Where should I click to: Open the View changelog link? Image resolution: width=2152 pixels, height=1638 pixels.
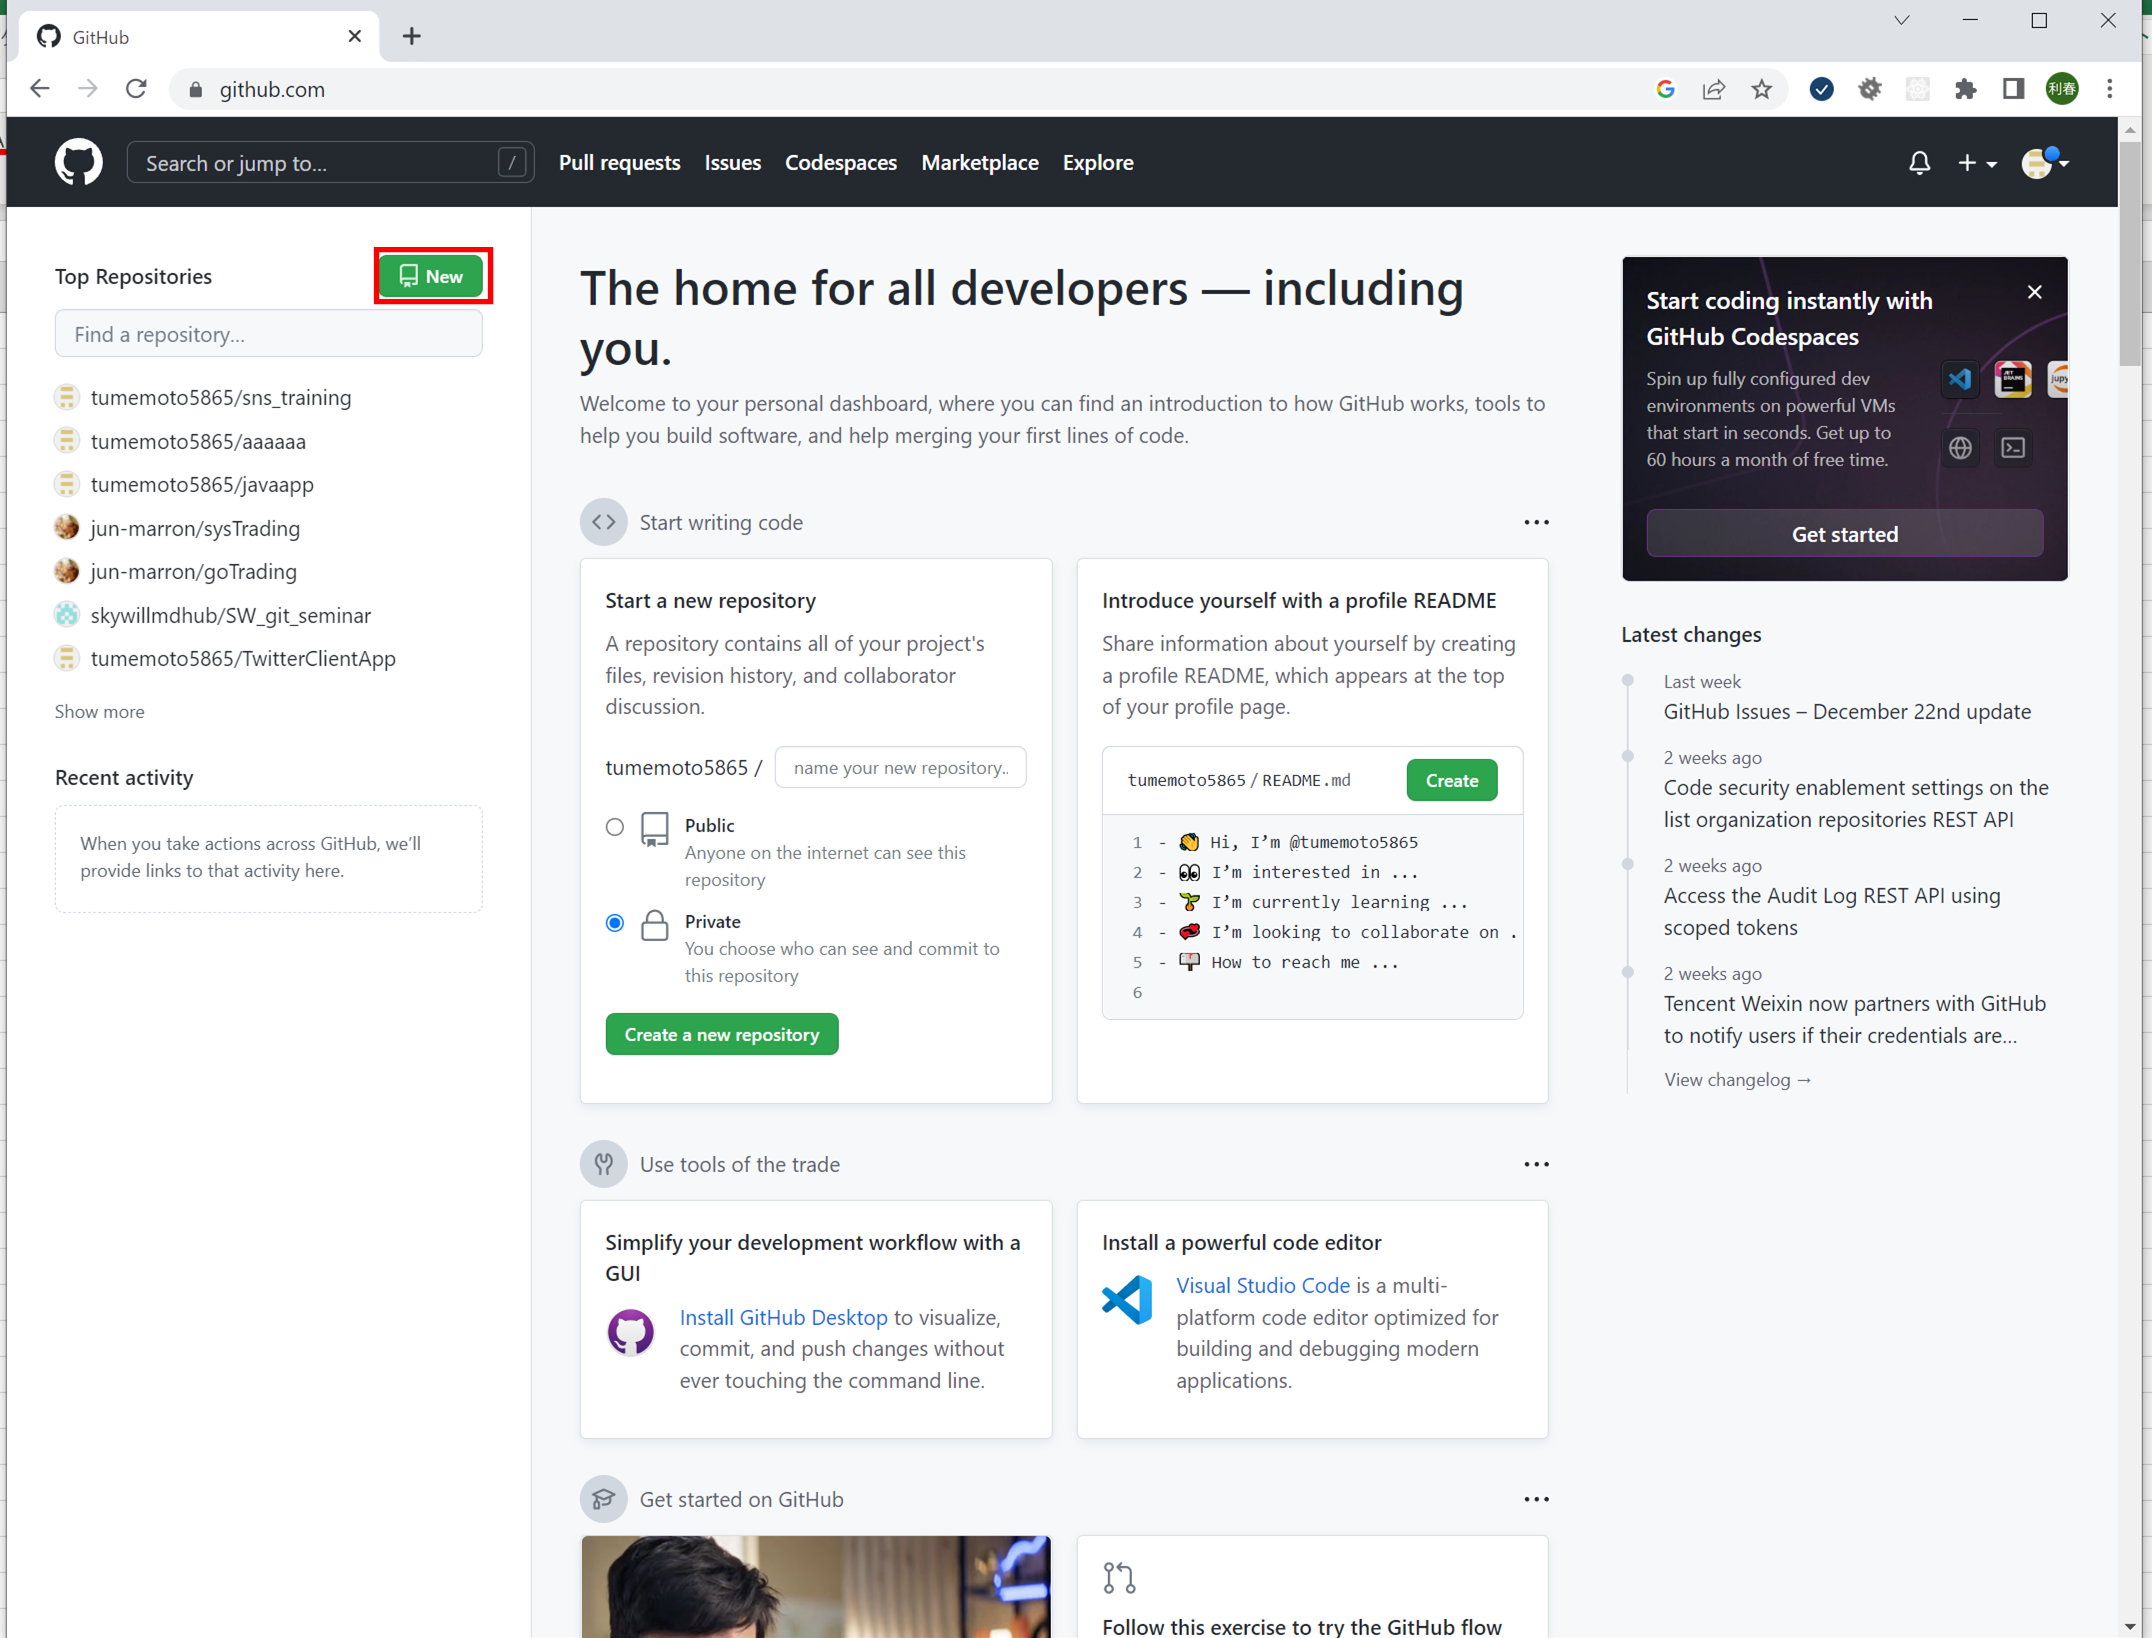tap(1737, 1079)
